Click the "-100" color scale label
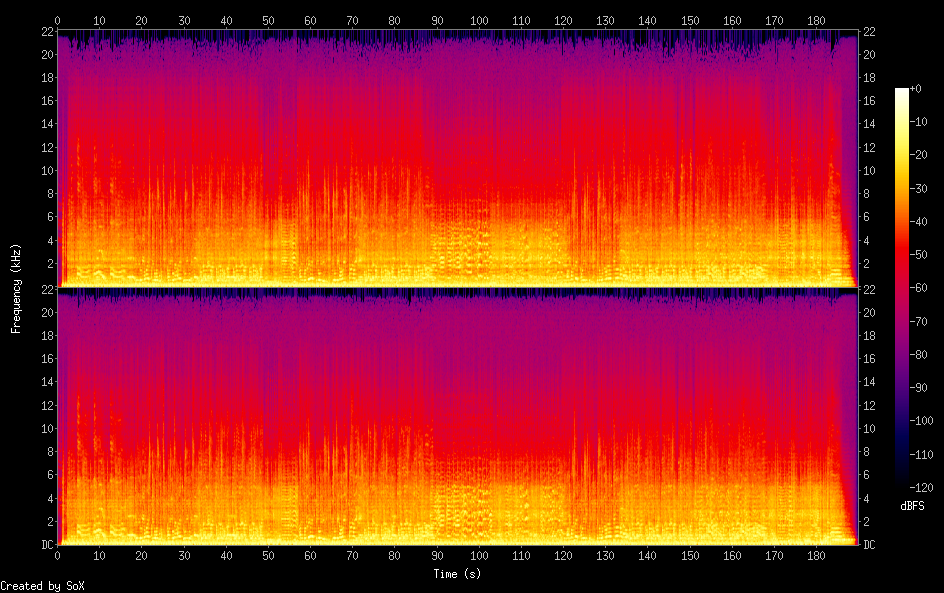Image resolution: width=944 pixels, height=593 pixels. [x=921, y=421]
